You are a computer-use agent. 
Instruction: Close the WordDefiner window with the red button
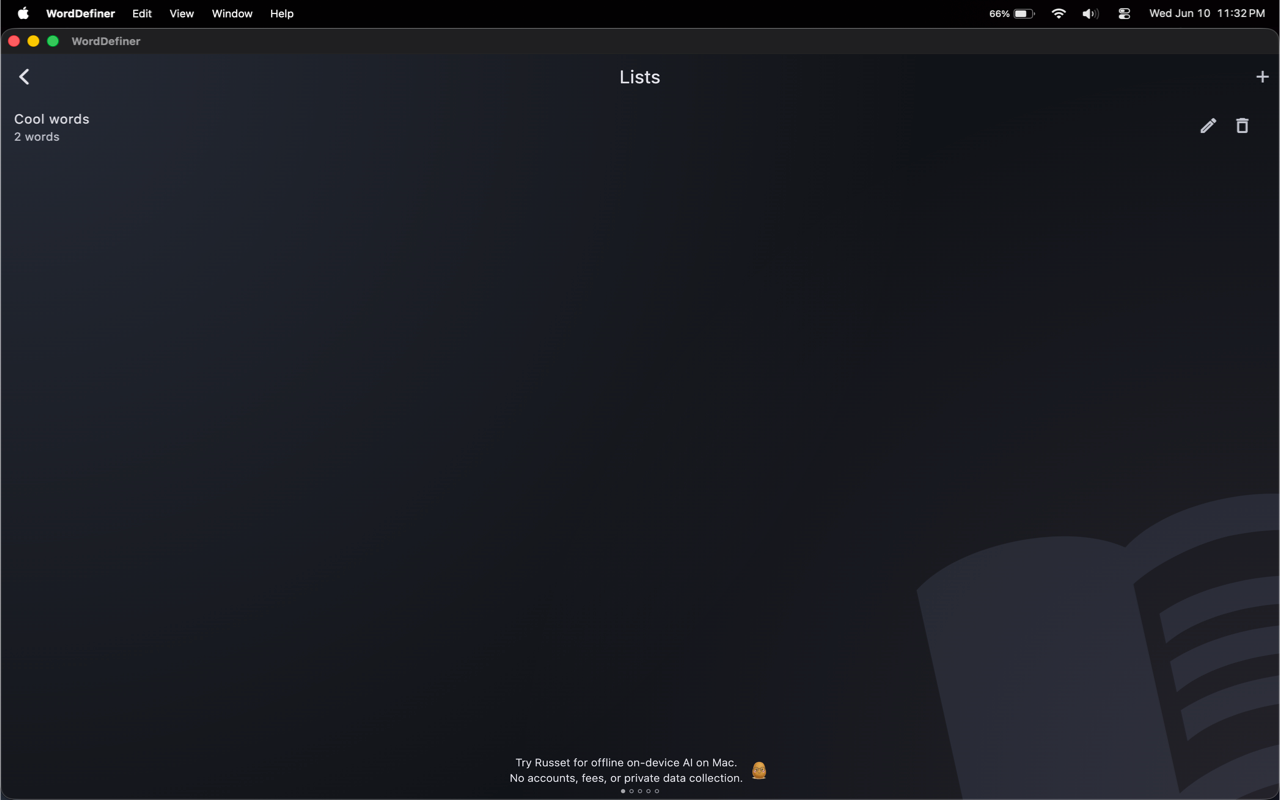[x=14, y=41]
